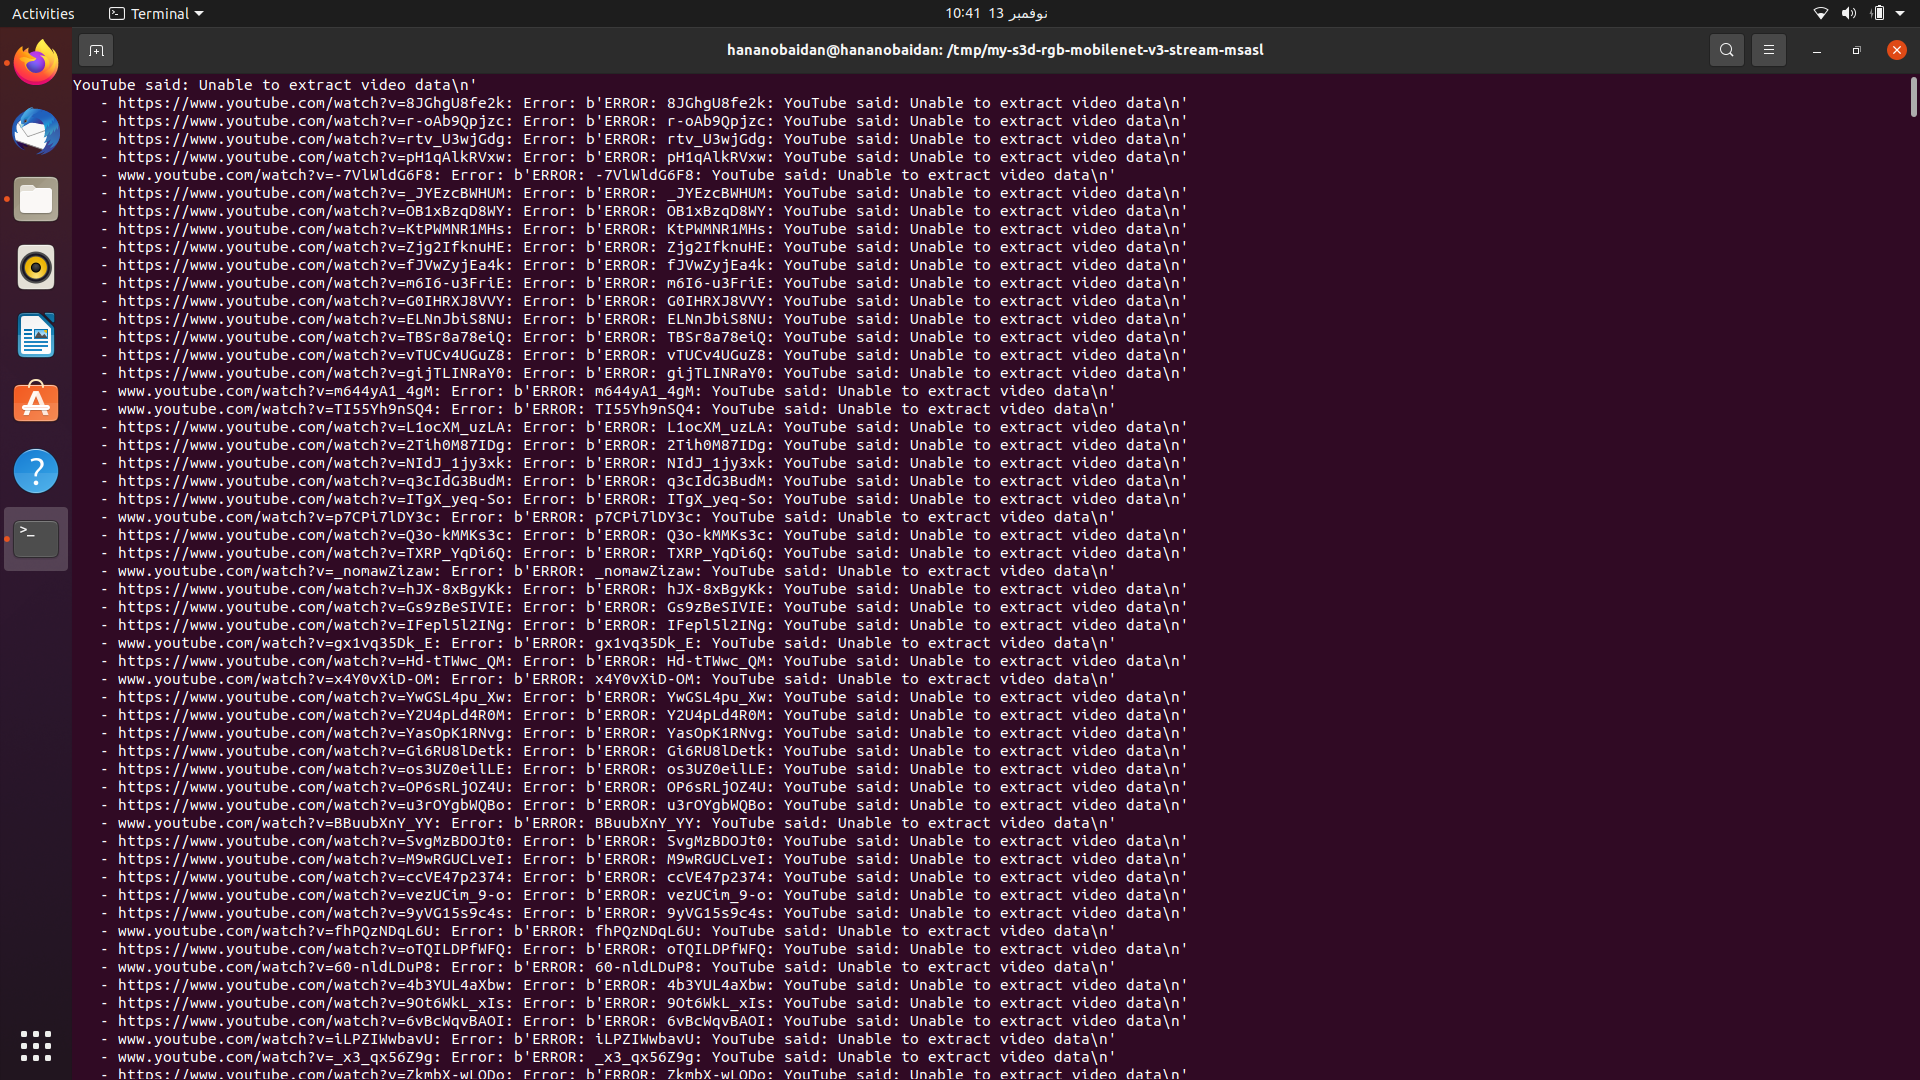Viewport: 1920px width, 1080px height.
Task: Show the Applications grid
Action: [35, 1045]
